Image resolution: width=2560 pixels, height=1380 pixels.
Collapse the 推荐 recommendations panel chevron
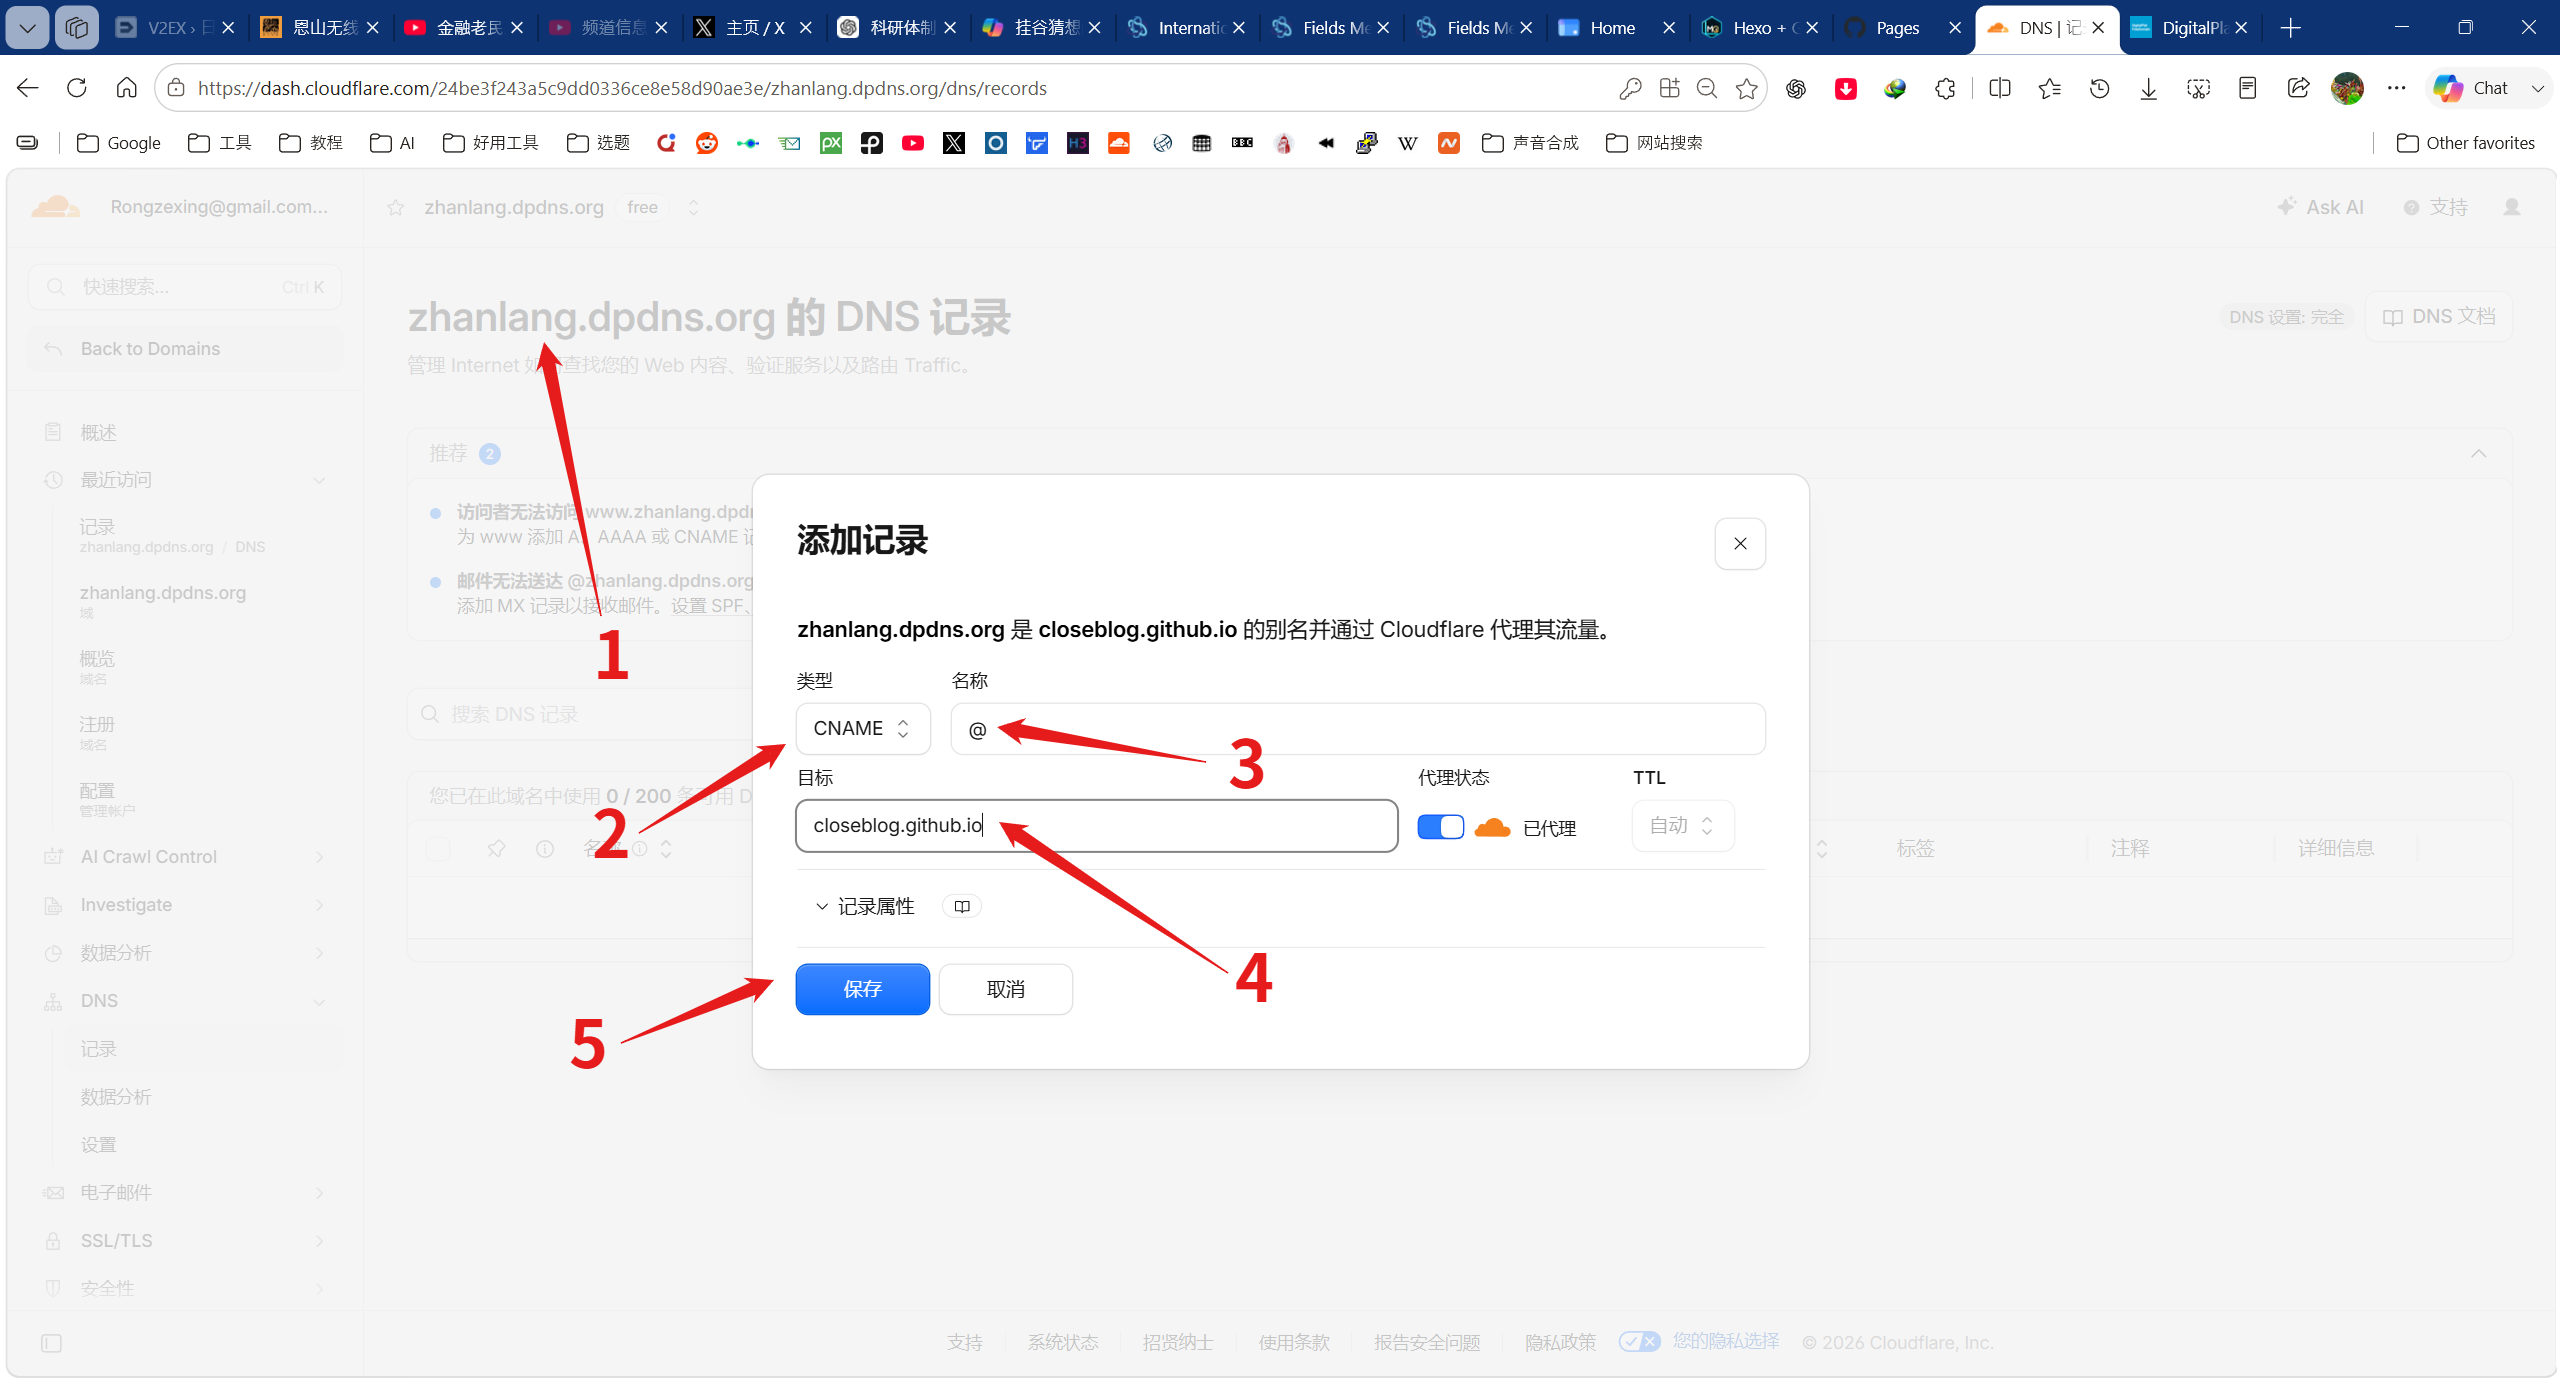pyautogui.click(x=2479, y=453)
